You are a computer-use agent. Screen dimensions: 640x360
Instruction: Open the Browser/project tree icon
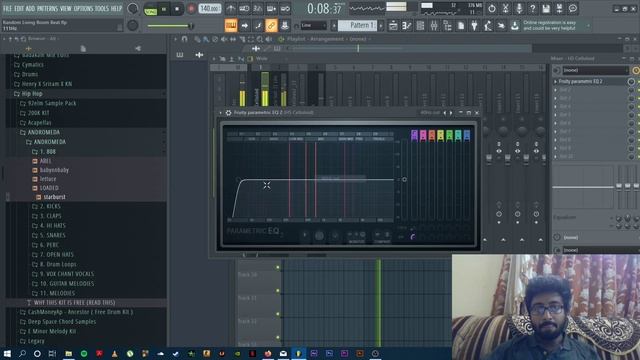click(x=447, y=26)
